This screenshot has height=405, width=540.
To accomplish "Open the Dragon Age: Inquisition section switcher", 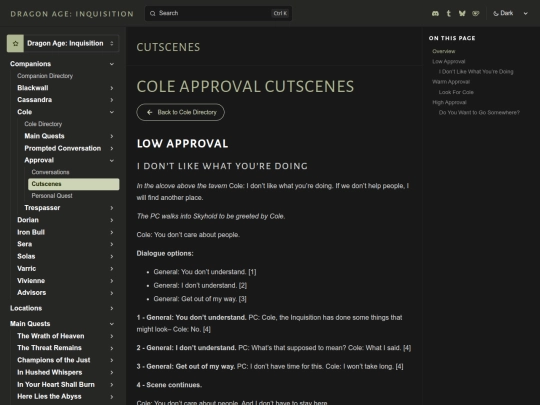I will point(63,43).
